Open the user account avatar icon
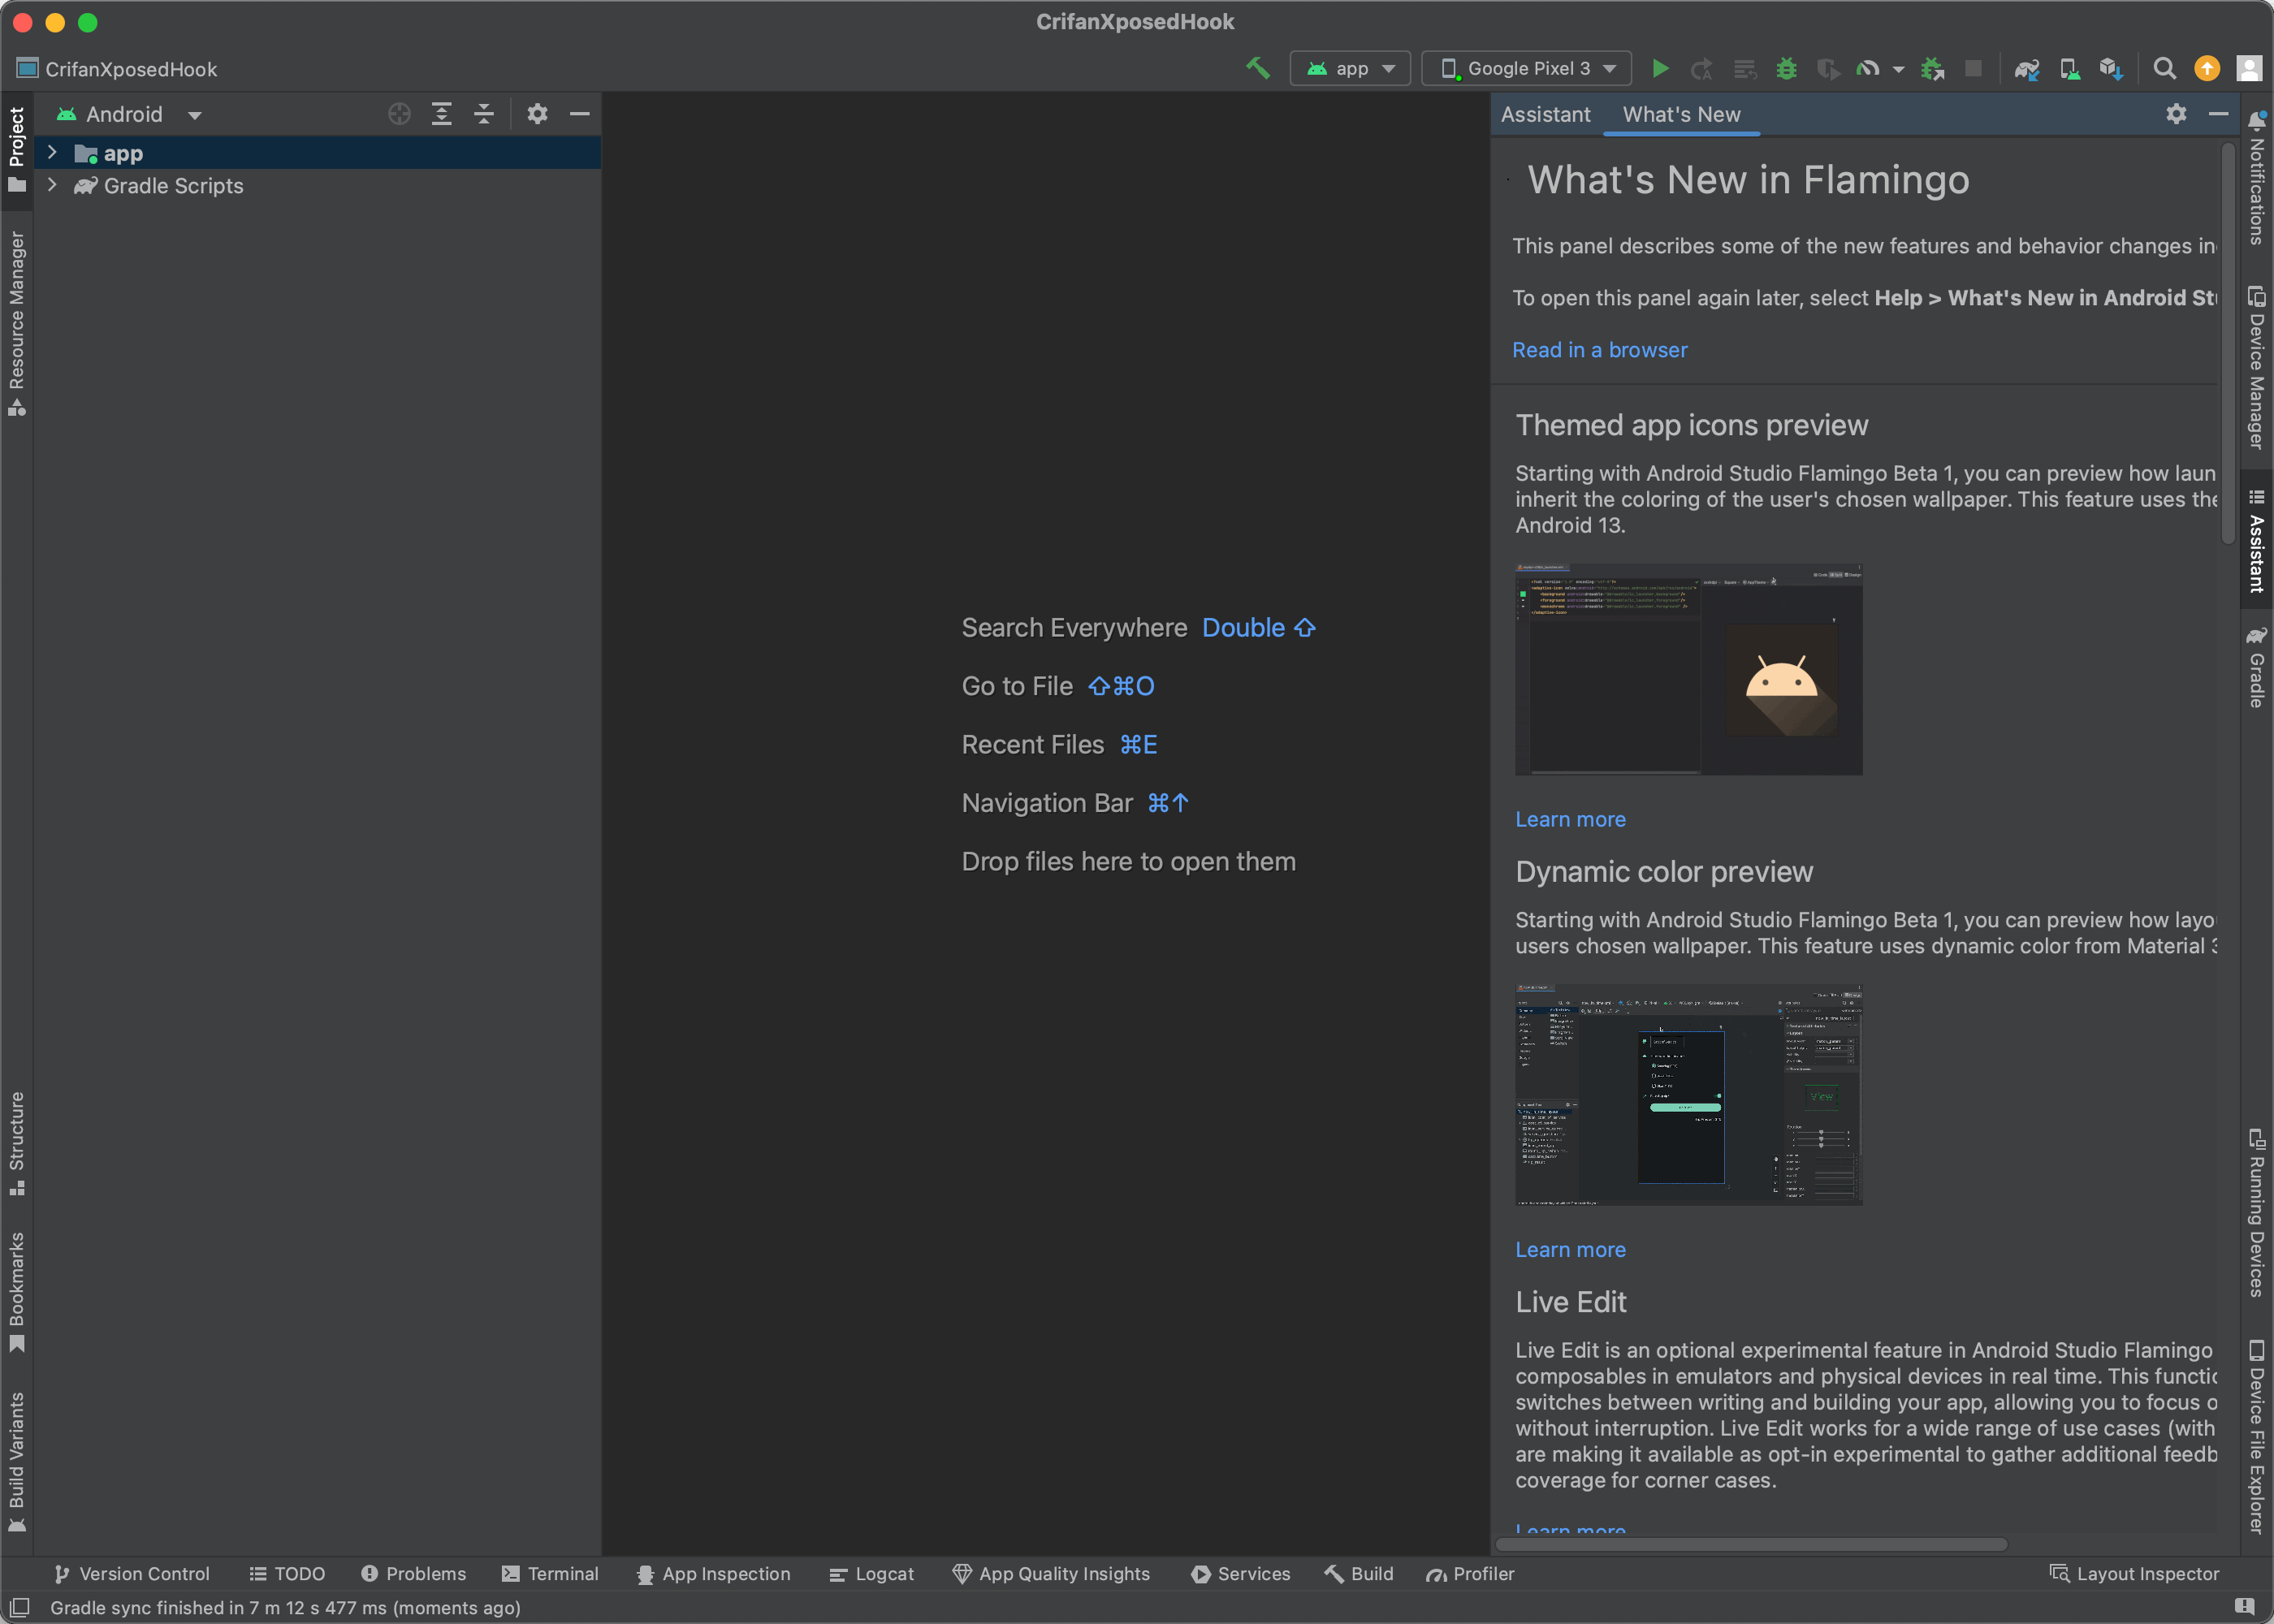The width and height of the screenshot is (2274, 1624). (2248, 68)
